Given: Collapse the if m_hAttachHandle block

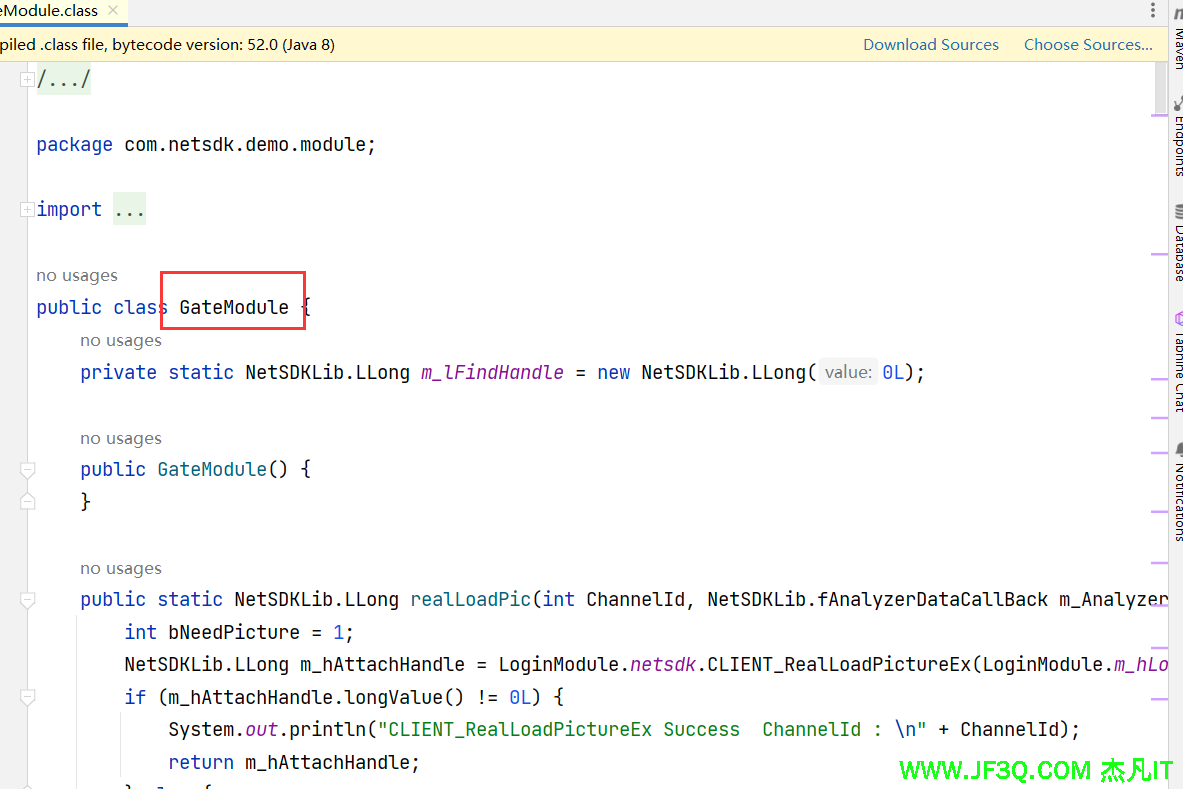Looking at the screenshot, I should 27,697.
